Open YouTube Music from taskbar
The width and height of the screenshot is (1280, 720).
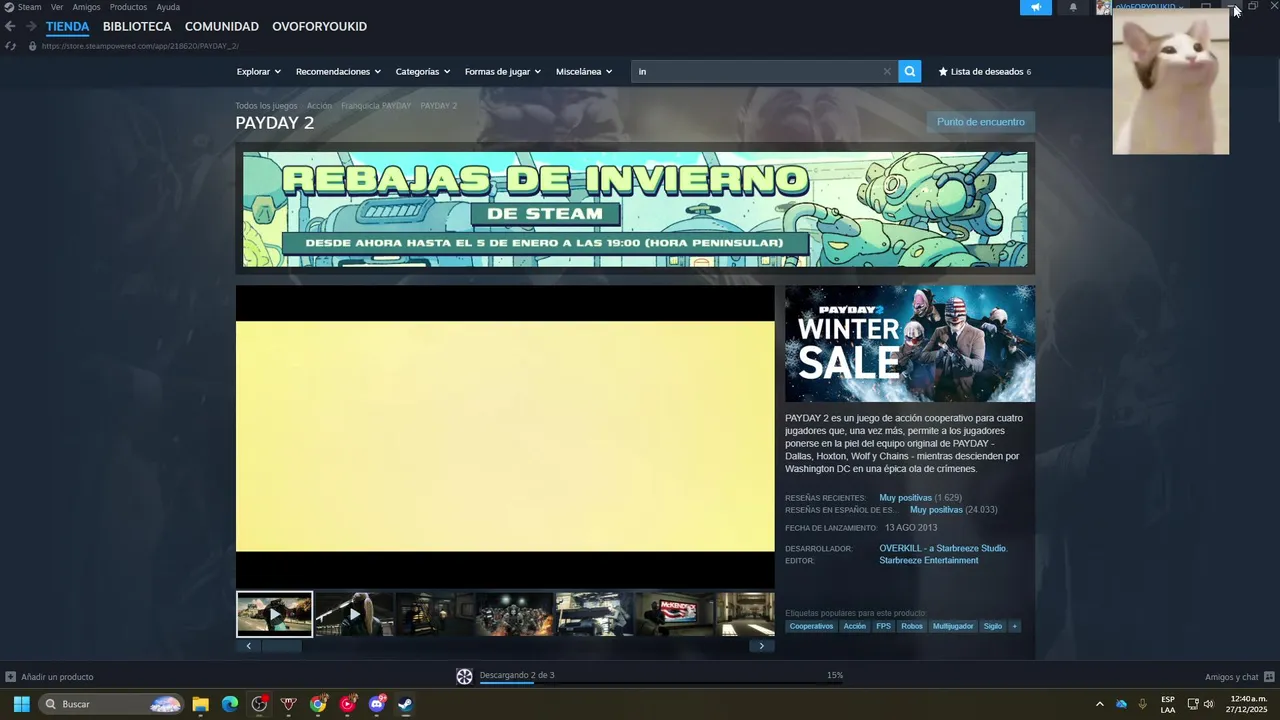pyautogui.click(x=347, y=704)
